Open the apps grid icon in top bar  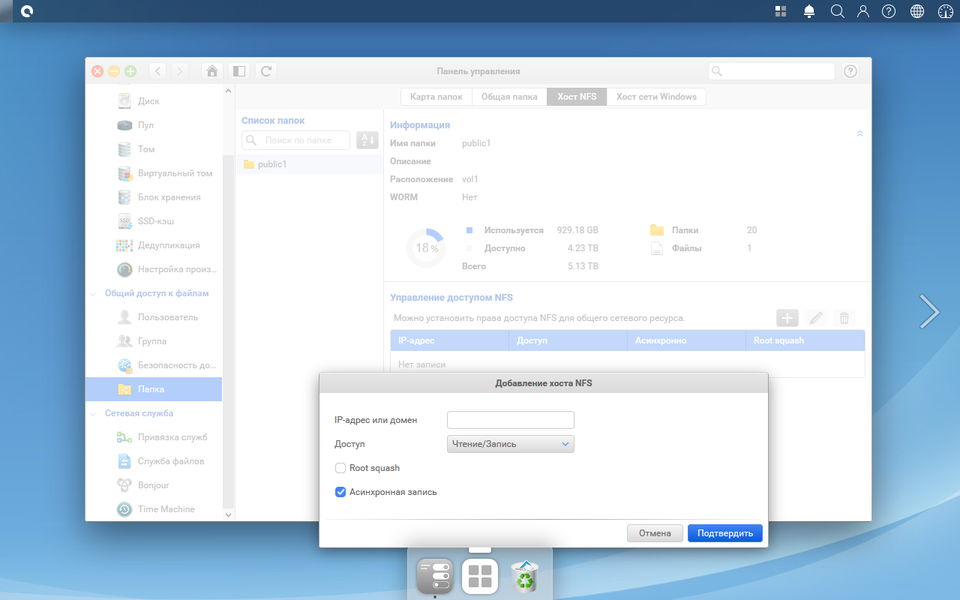tap(781, 11)
